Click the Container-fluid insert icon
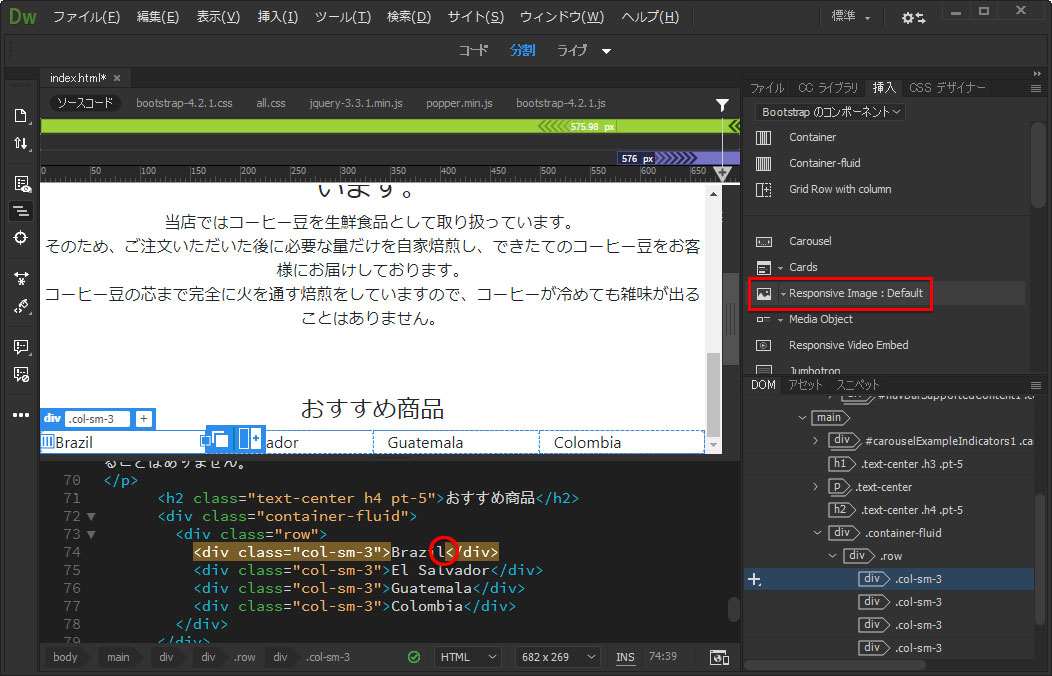This screenshot has width=1052, height=676. pos(764,163)
